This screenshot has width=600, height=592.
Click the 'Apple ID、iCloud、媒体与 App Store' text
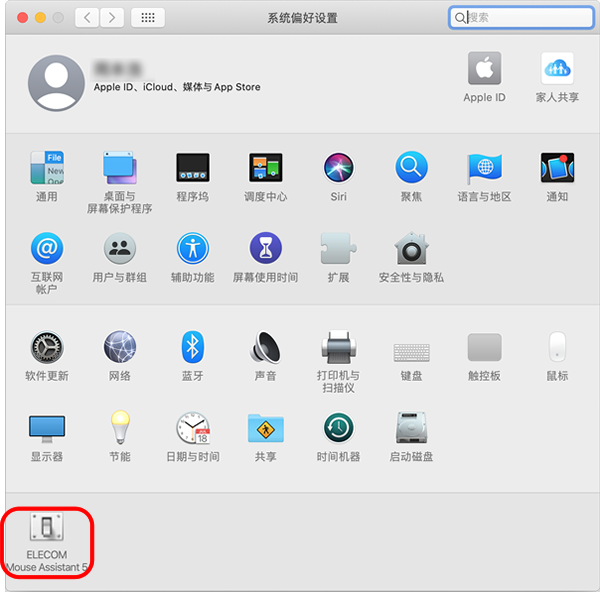click(177, 87)
